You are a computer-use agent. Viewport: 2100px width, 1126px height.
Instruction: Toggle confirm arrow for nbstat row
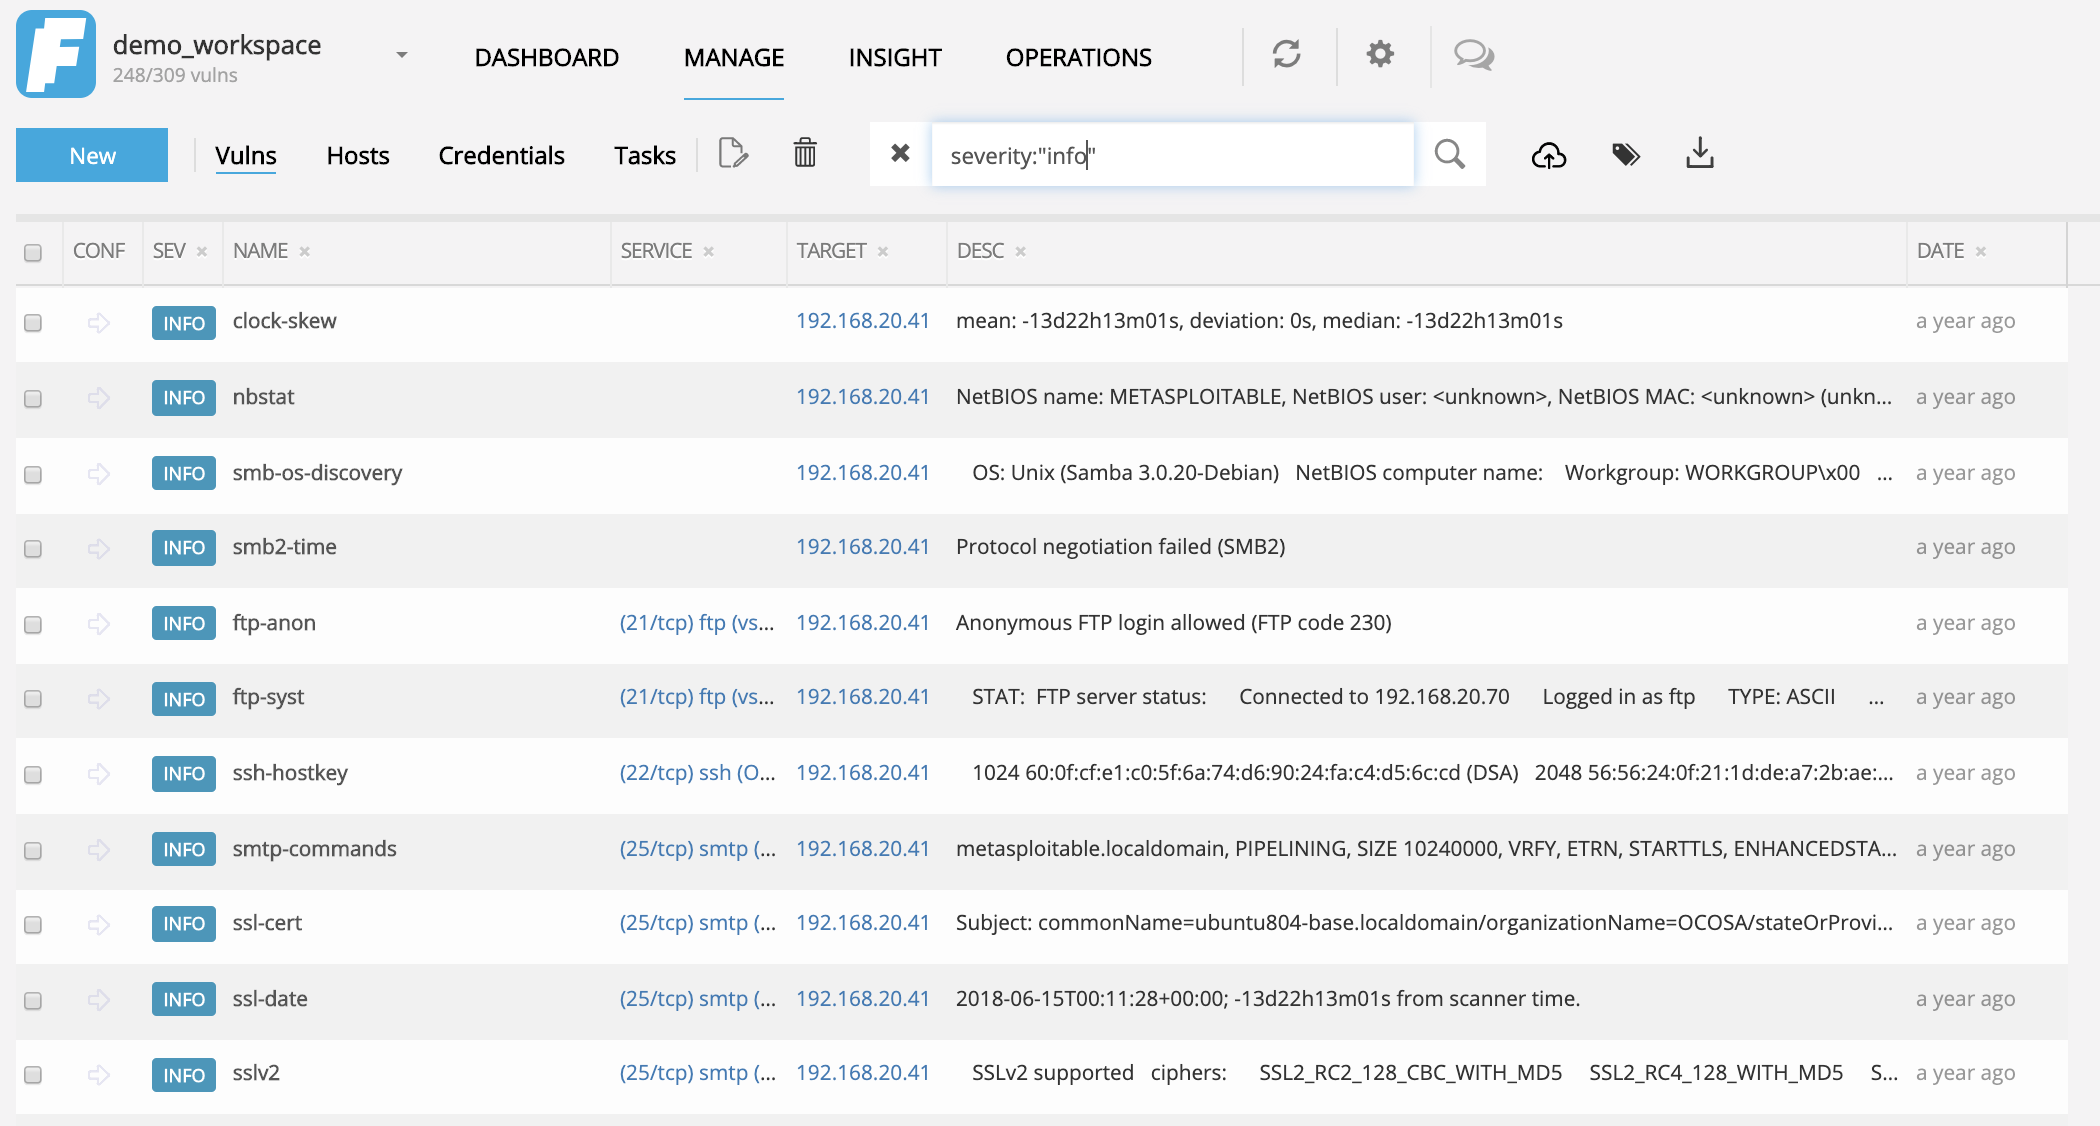(98, 398)
